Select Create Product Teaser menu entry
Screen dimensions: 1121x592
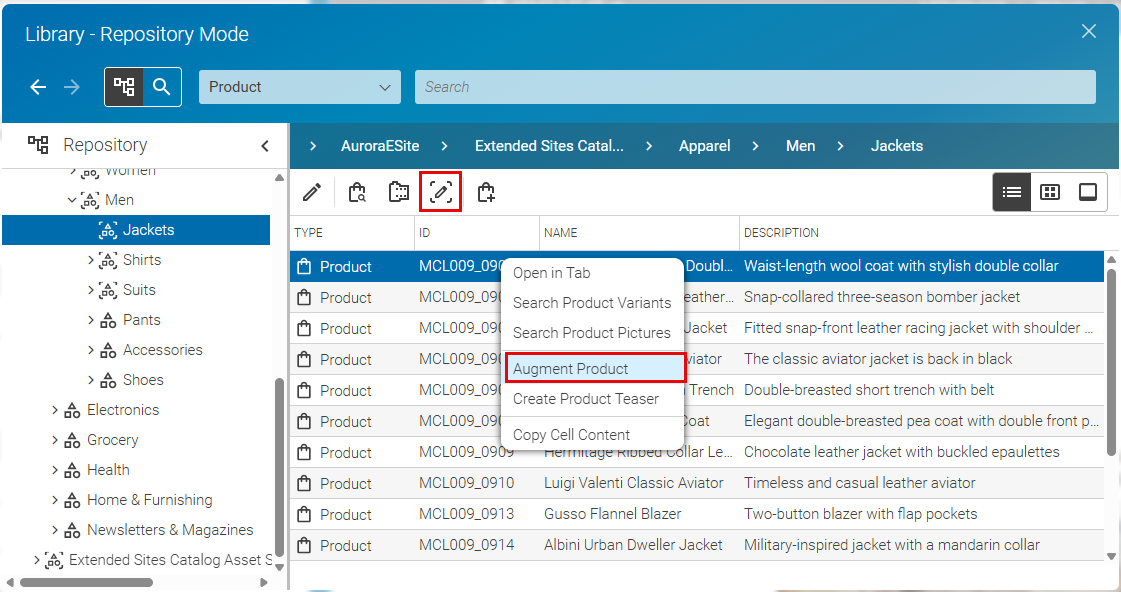[586, 399]
